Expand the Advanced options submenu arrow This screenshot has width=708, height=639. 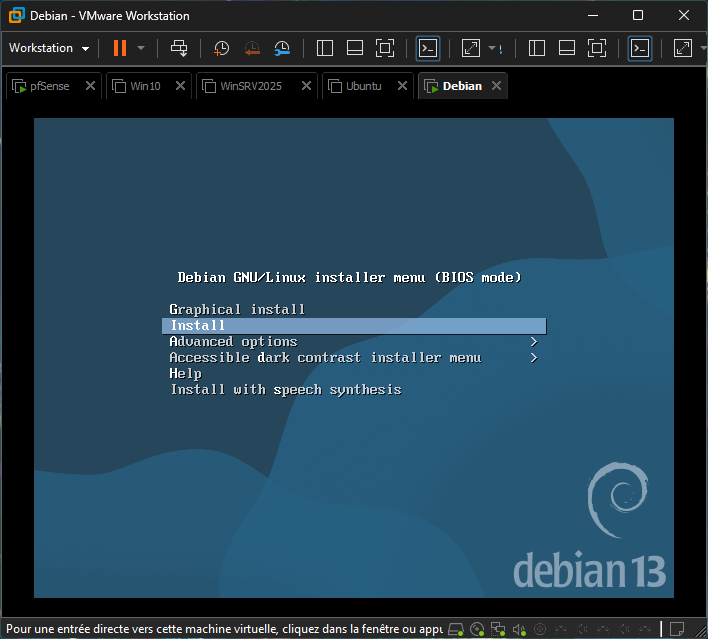coord(534,342)
